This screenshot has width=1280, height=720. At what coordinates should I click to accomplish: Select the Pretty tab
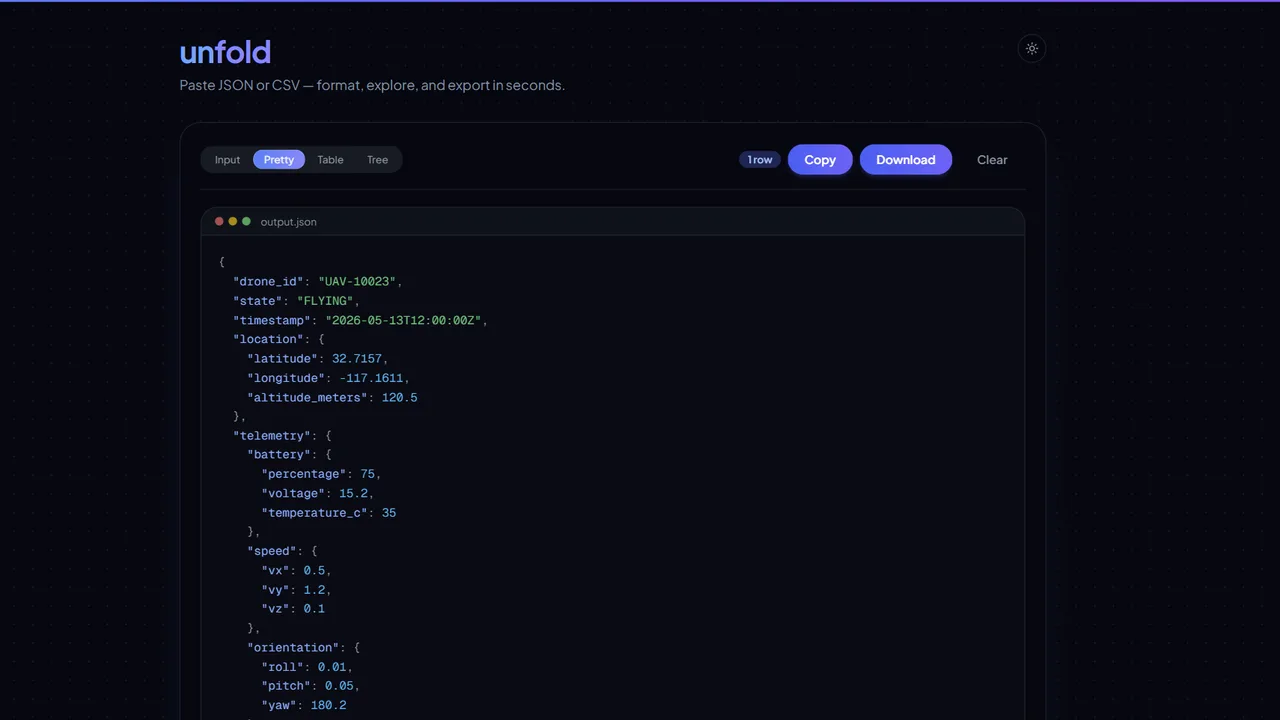(x=279, y=160)
